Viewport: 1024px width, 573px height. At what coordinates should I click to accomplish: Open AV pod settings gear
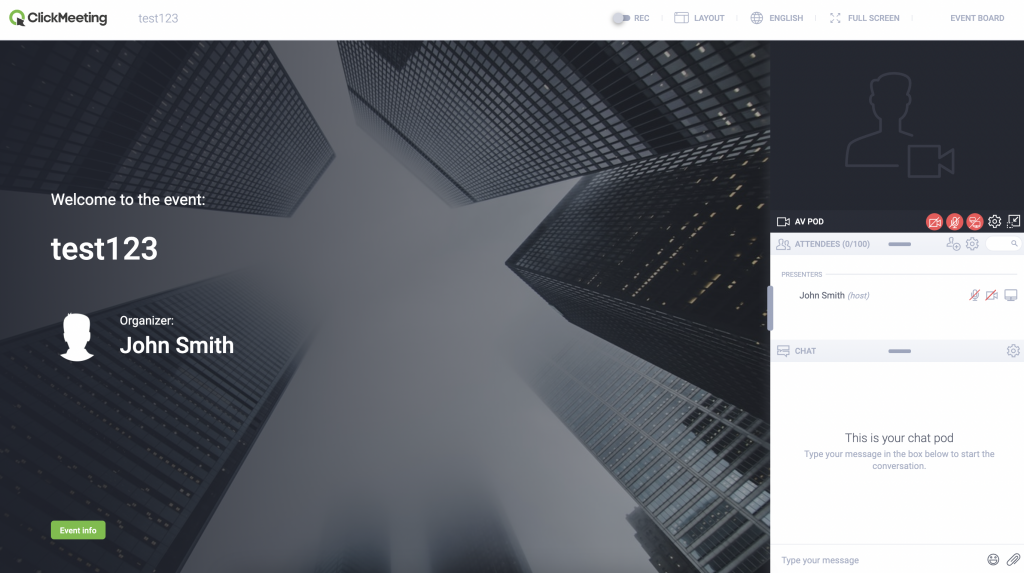(x=994, y=221)
